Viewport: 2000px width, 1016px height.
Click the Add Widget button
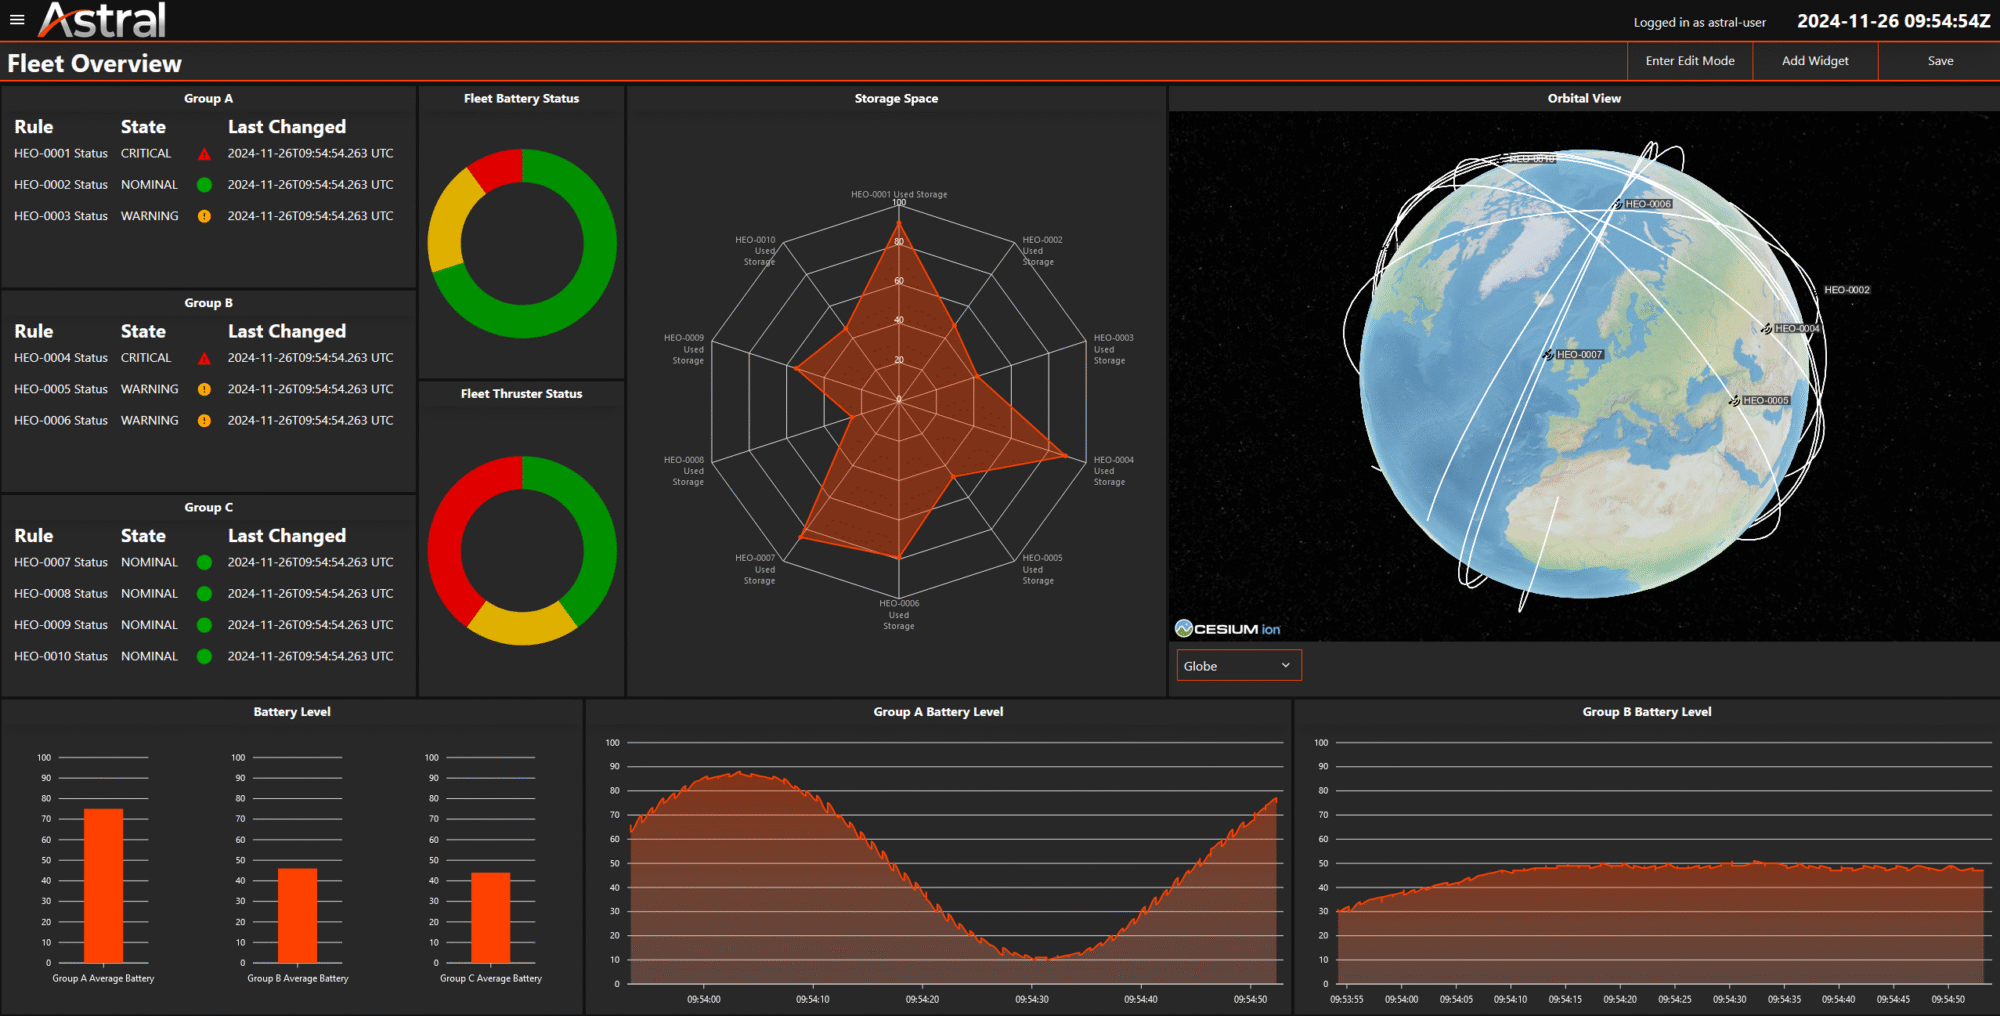pos(1814,61)
